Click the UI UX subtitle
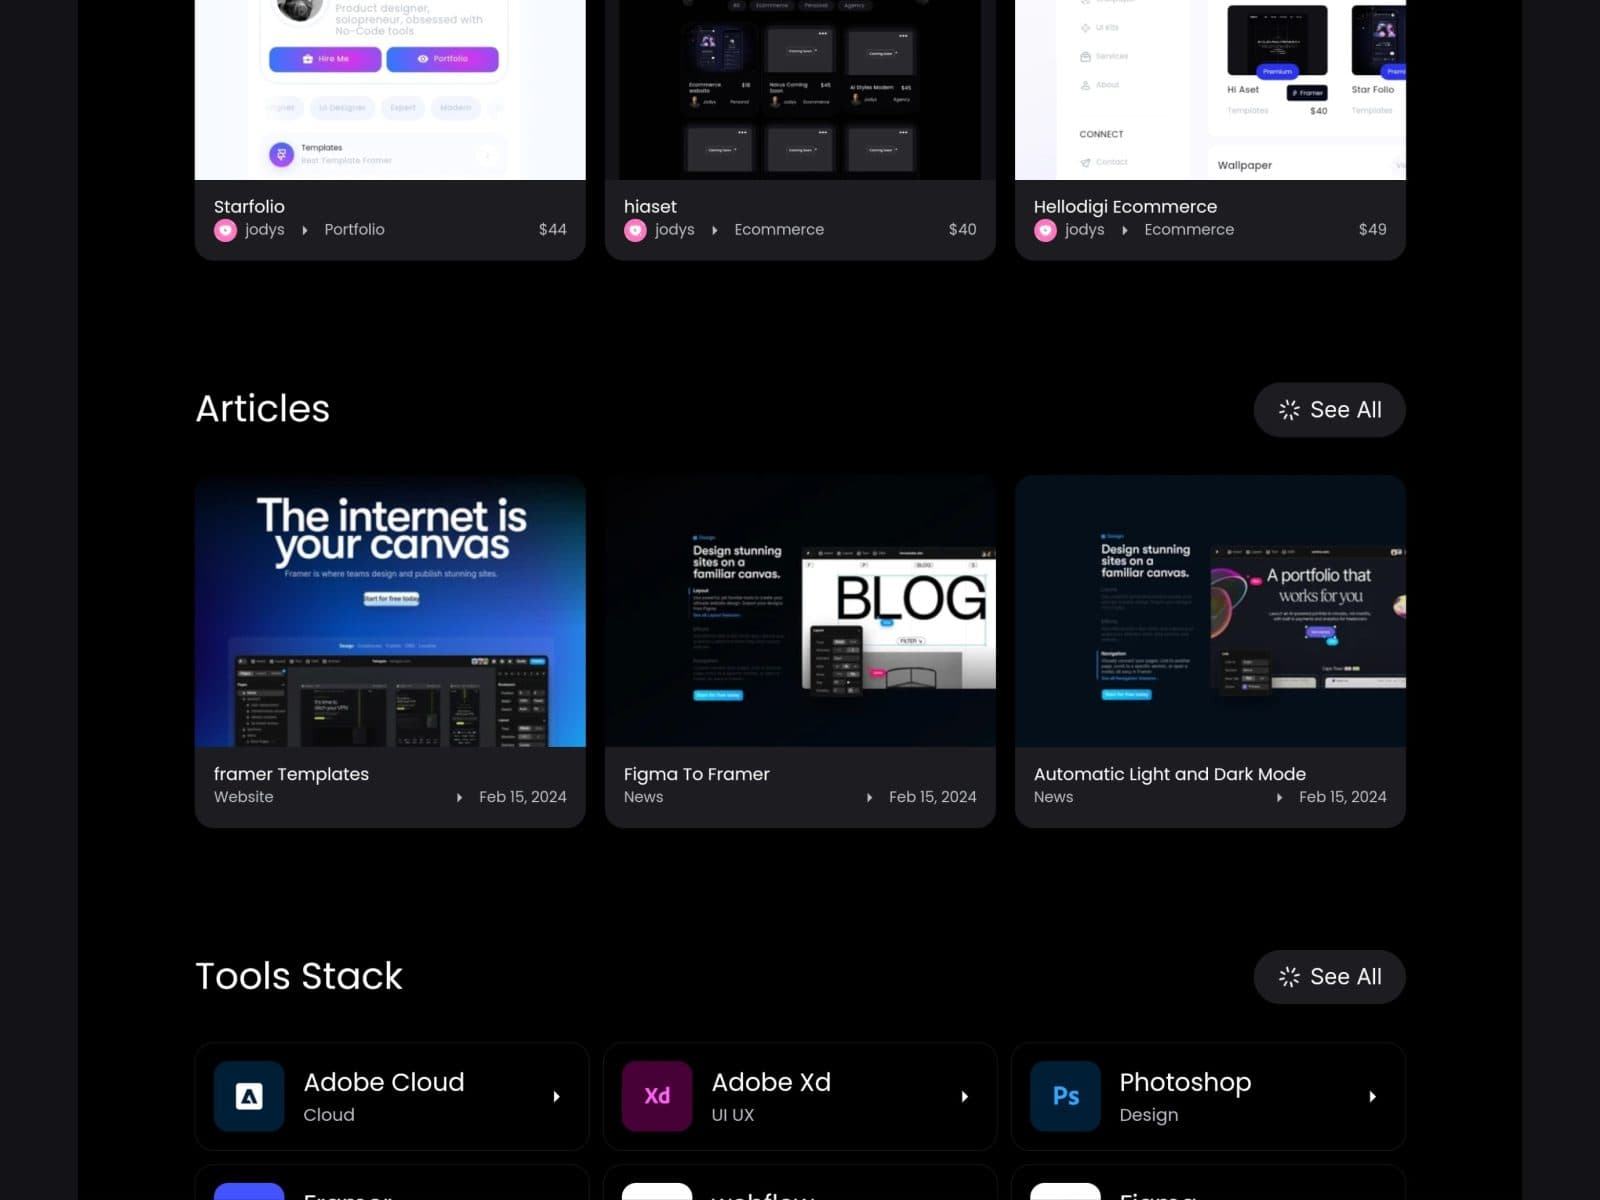1600x1200 pixels. coord(733,1115)
